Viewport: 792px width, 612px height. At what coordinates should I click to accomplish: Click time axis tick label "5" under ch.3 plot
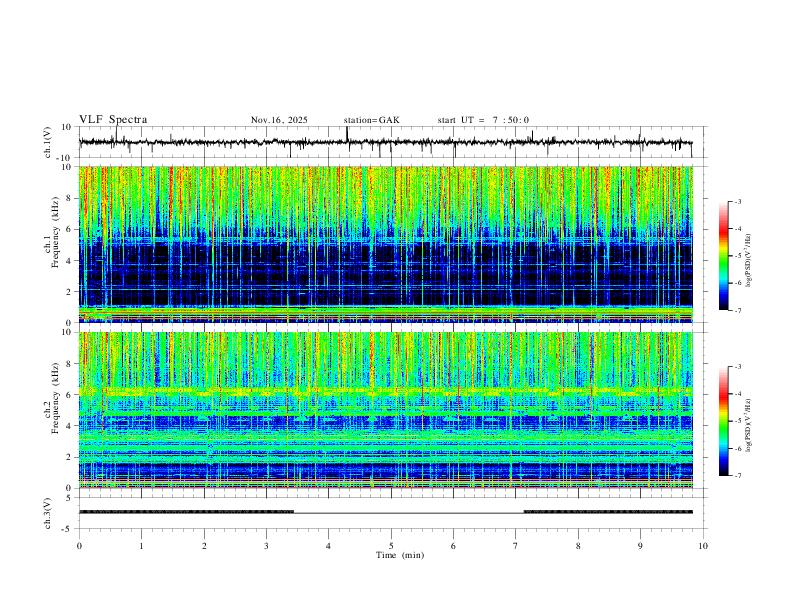(x=391, y=546)
